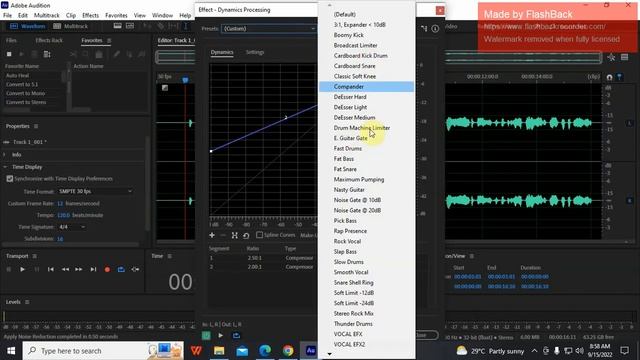
Task: Close the Dynamics Processing dialog
Action: pyautogui.click(x=440, y=10)
